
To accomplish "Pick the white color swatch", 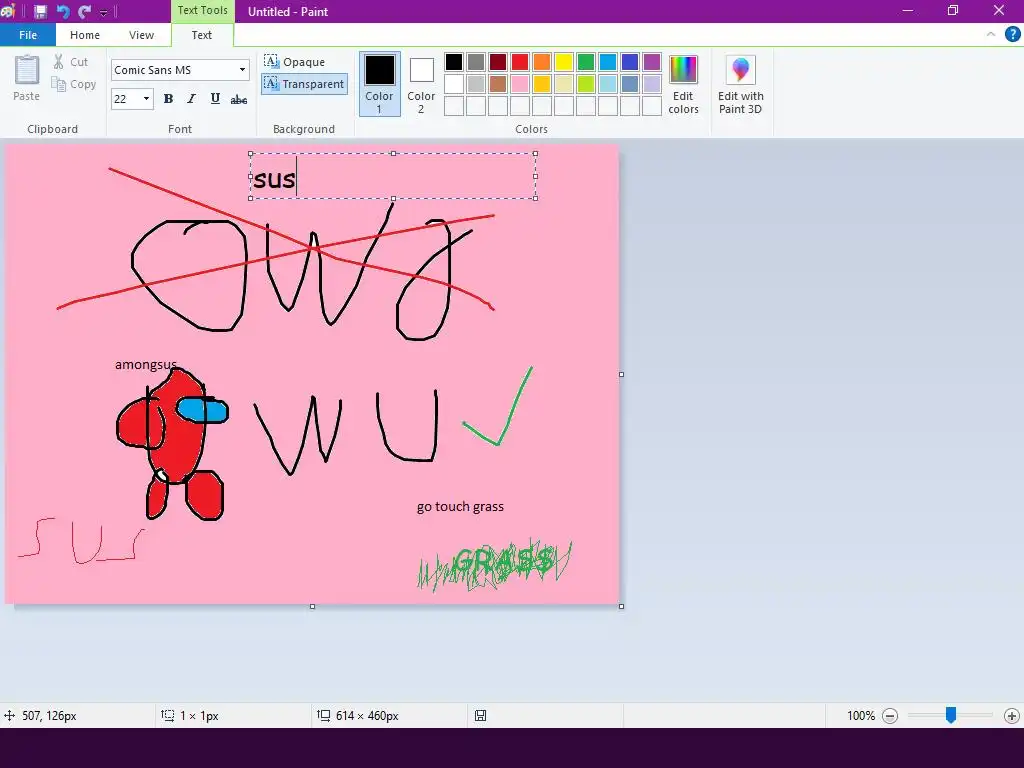I will click(454, 84).
